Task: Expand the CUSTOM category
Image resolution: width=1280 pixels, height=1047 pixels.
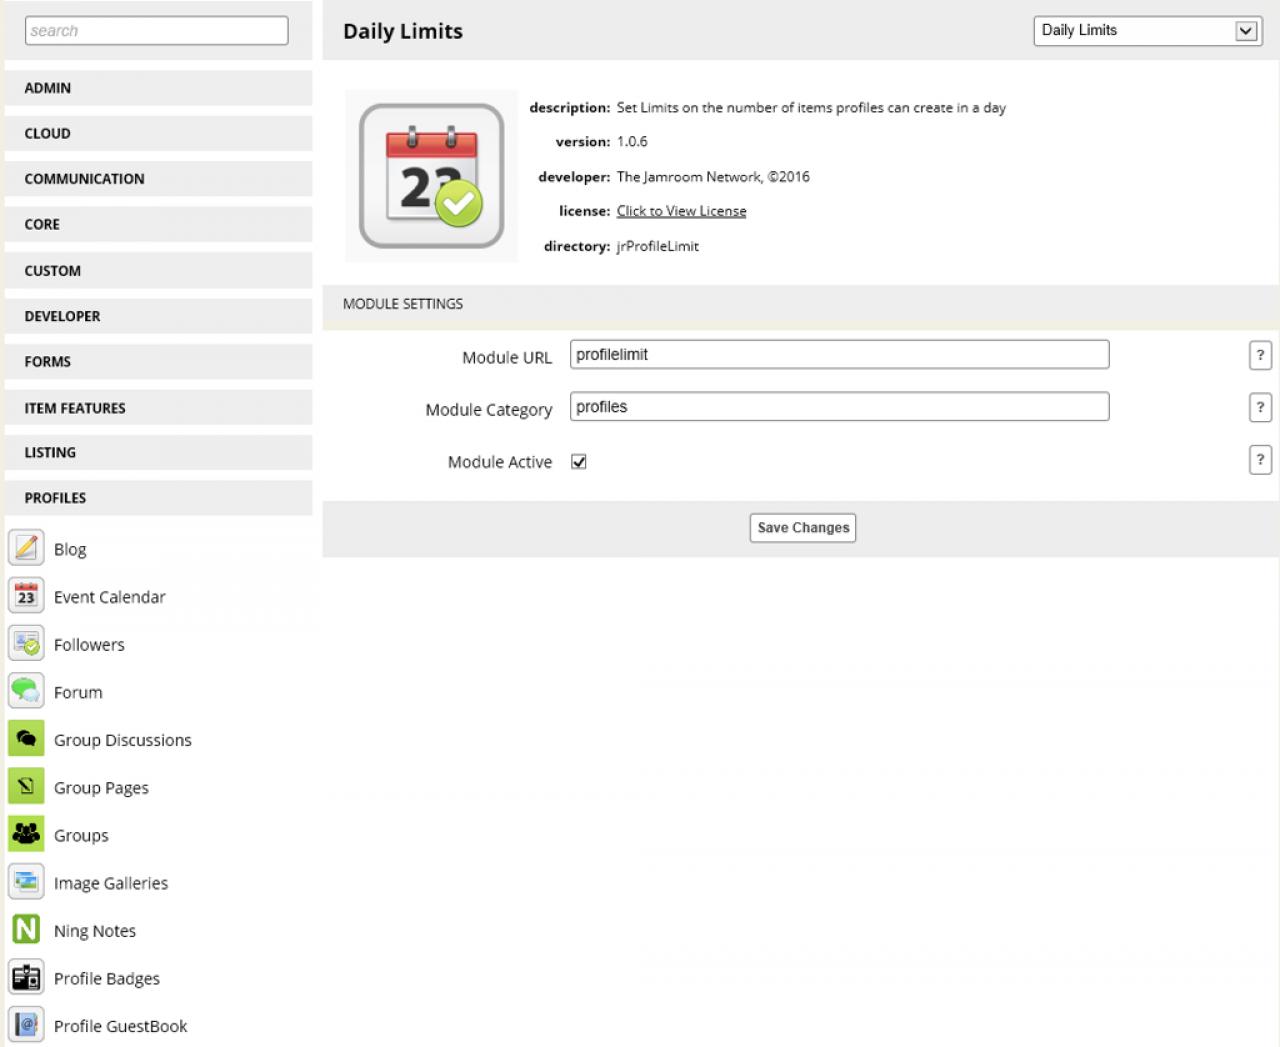Action: coord(158,270)
